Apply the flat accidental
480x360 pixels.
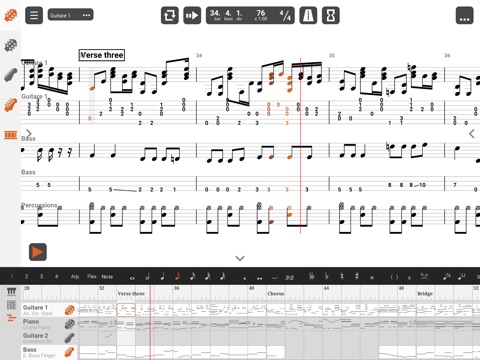(x=327, y=276)
